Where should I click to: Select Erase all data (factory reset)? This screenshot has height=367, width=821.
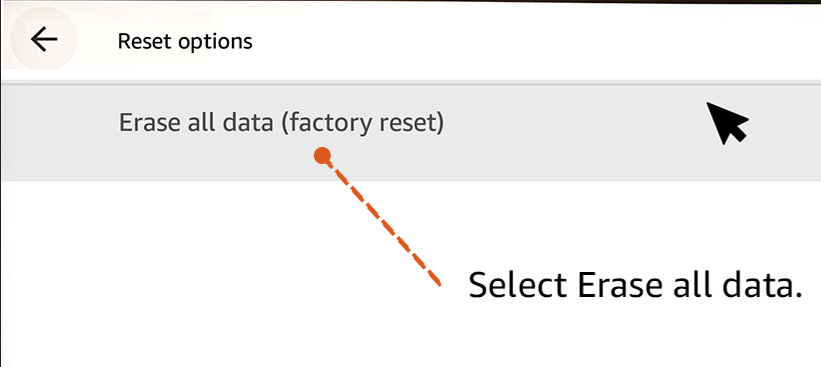click(410, 133)
